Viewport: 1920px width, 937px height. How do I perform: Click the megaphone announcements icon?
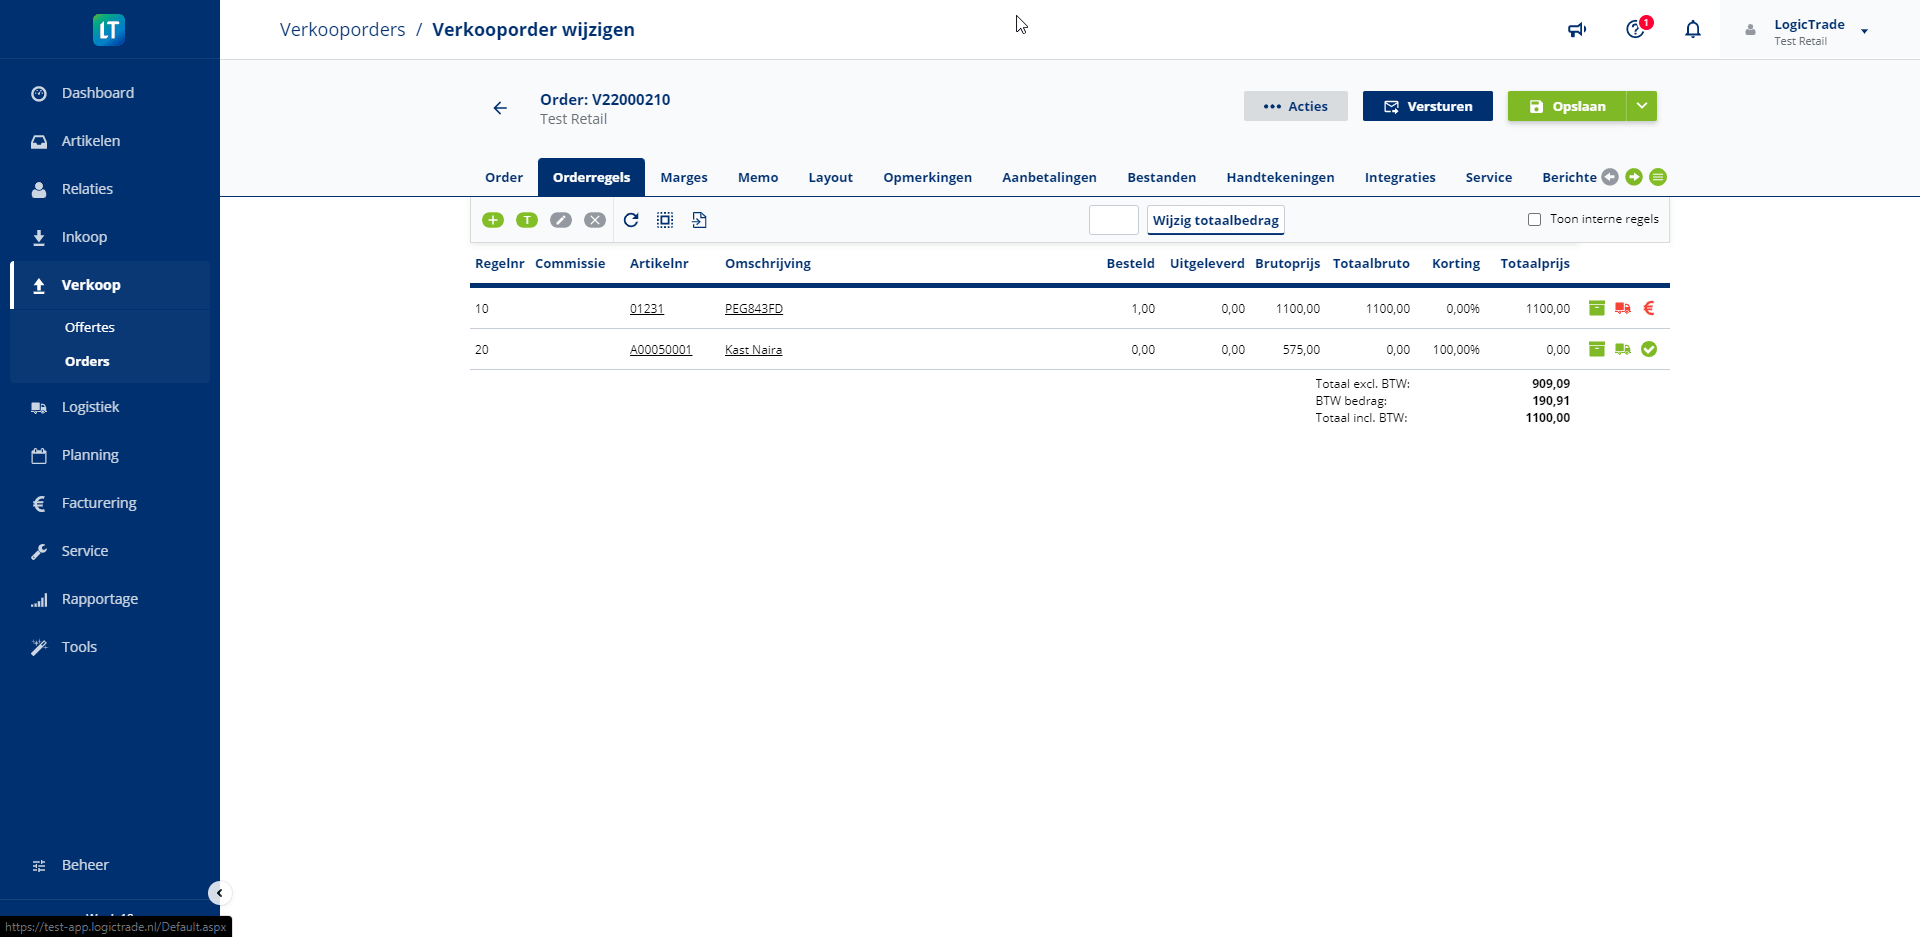[1577, 30]
